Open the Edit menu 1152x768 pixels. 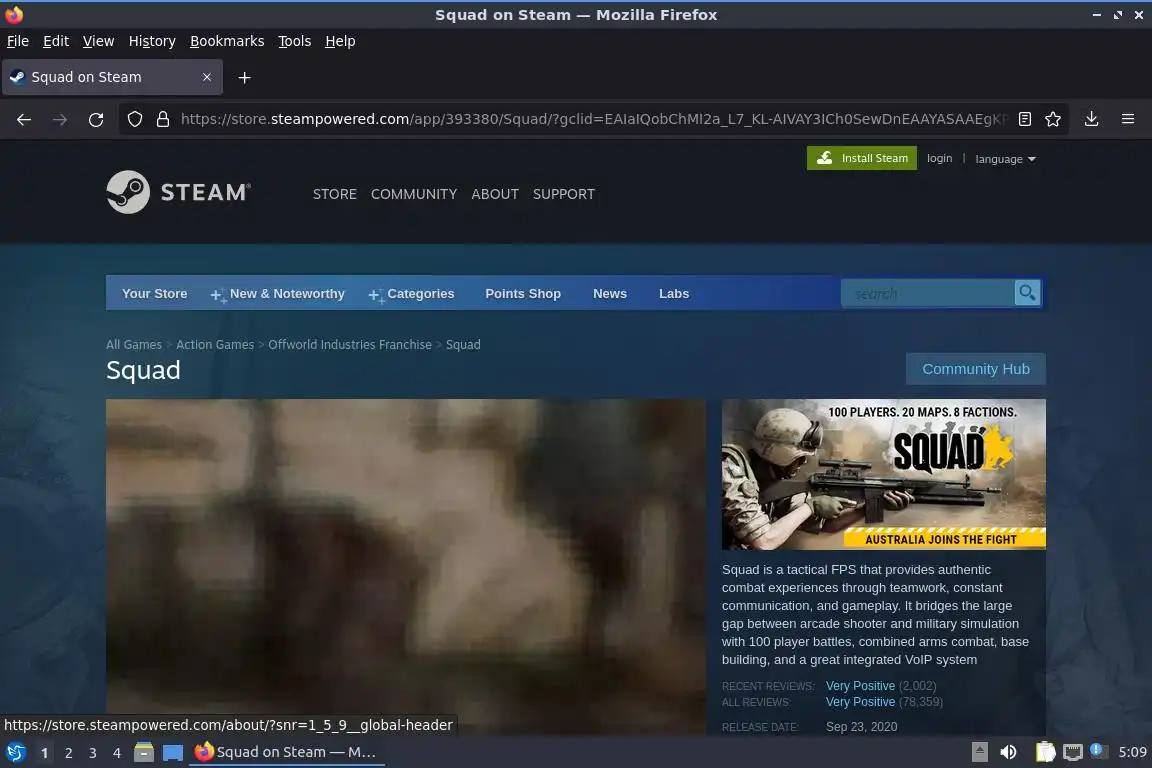click(56, 41)
